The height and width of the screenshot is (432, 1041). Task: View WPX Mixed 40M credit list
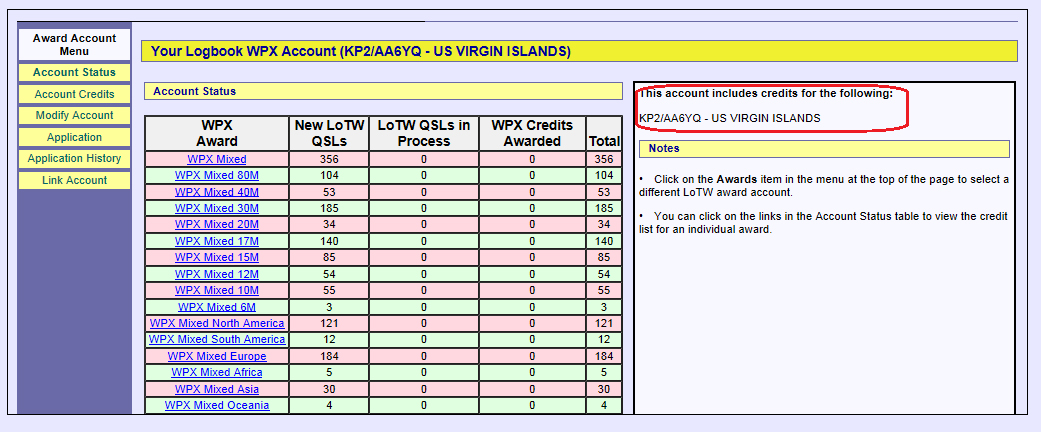(216, 192)
